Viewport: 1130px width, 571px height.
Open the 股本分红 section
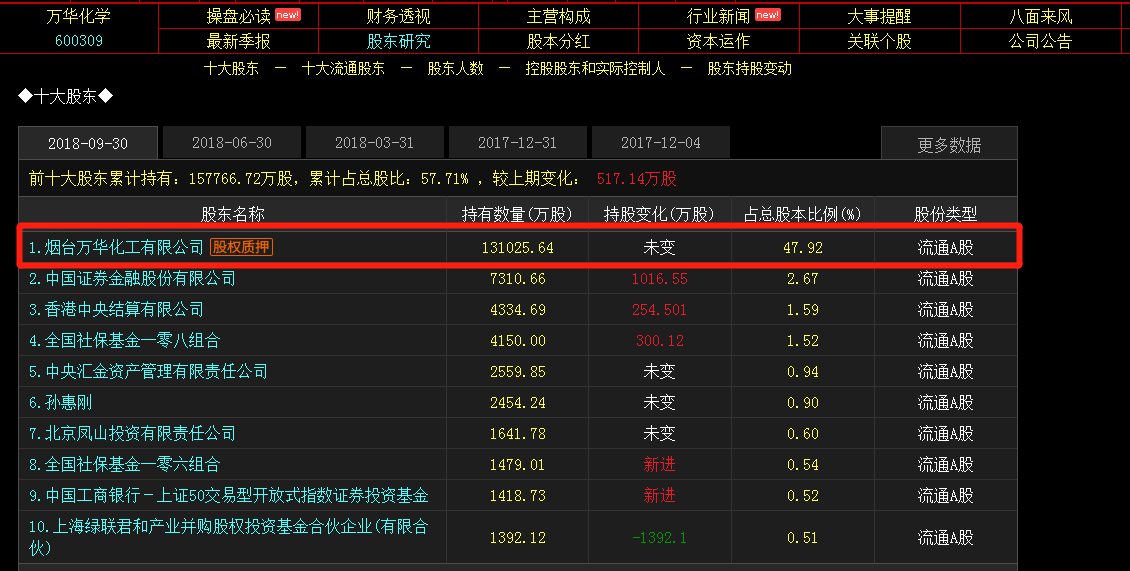[x=559, y=41]
